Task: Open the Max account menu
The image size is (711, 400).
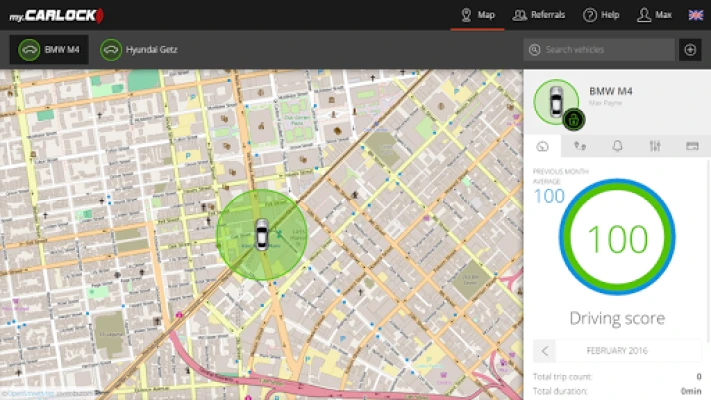Action: (654, 15)
